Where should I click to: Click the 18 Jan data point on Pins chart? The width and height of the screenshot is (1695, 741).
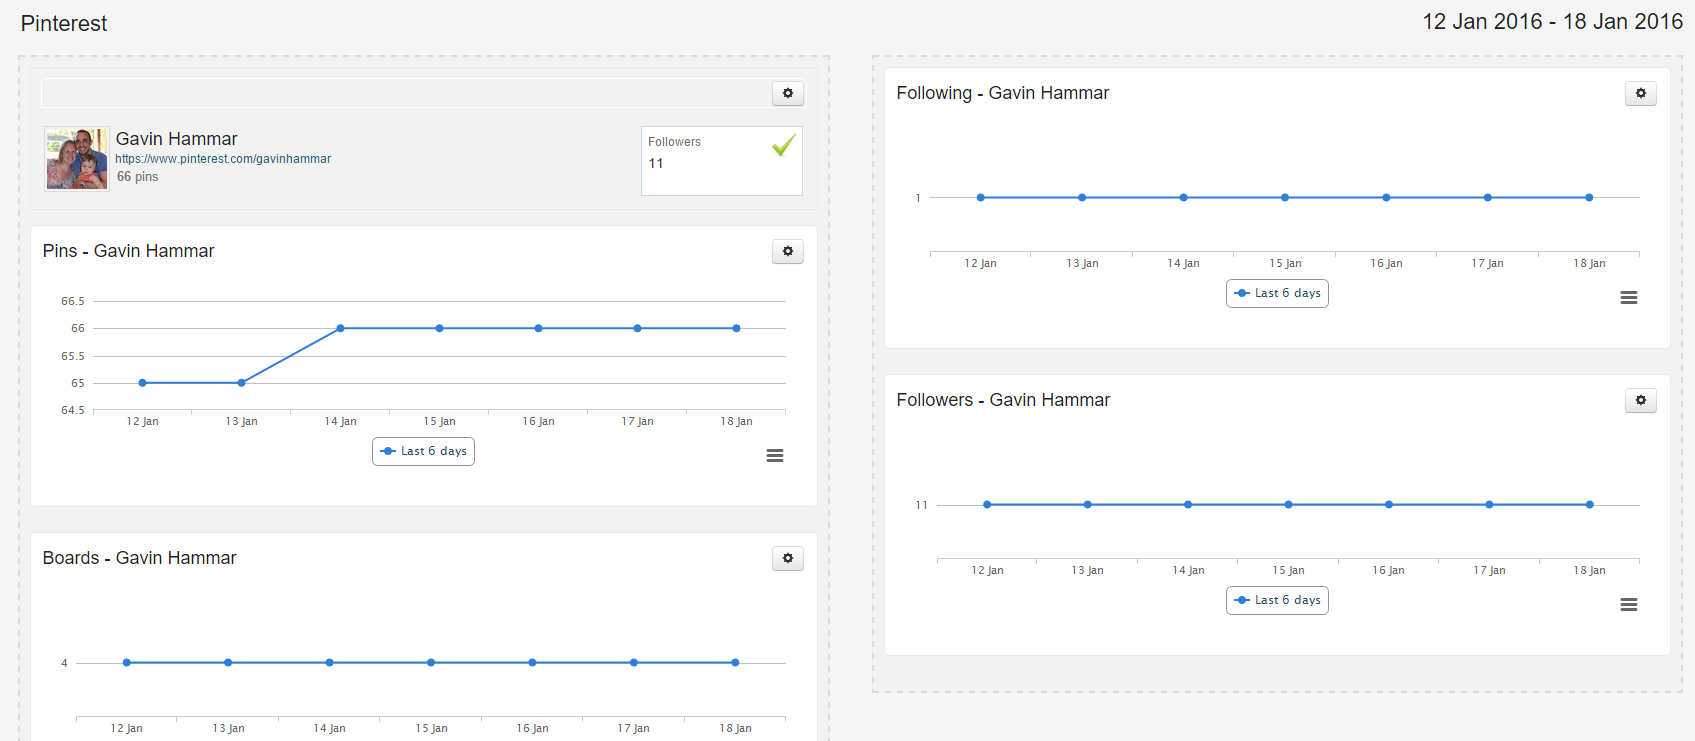pos(737,328)
